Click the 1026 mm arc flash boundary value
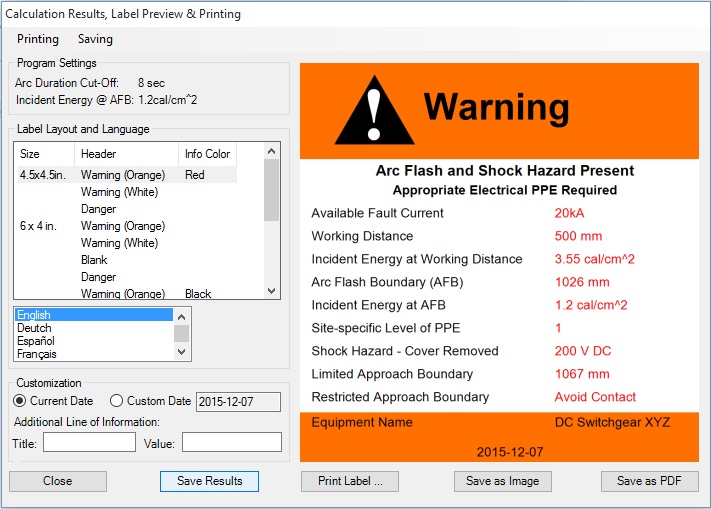Image resolution: width=711 pixels, height=509 pixels. [582, 282]
